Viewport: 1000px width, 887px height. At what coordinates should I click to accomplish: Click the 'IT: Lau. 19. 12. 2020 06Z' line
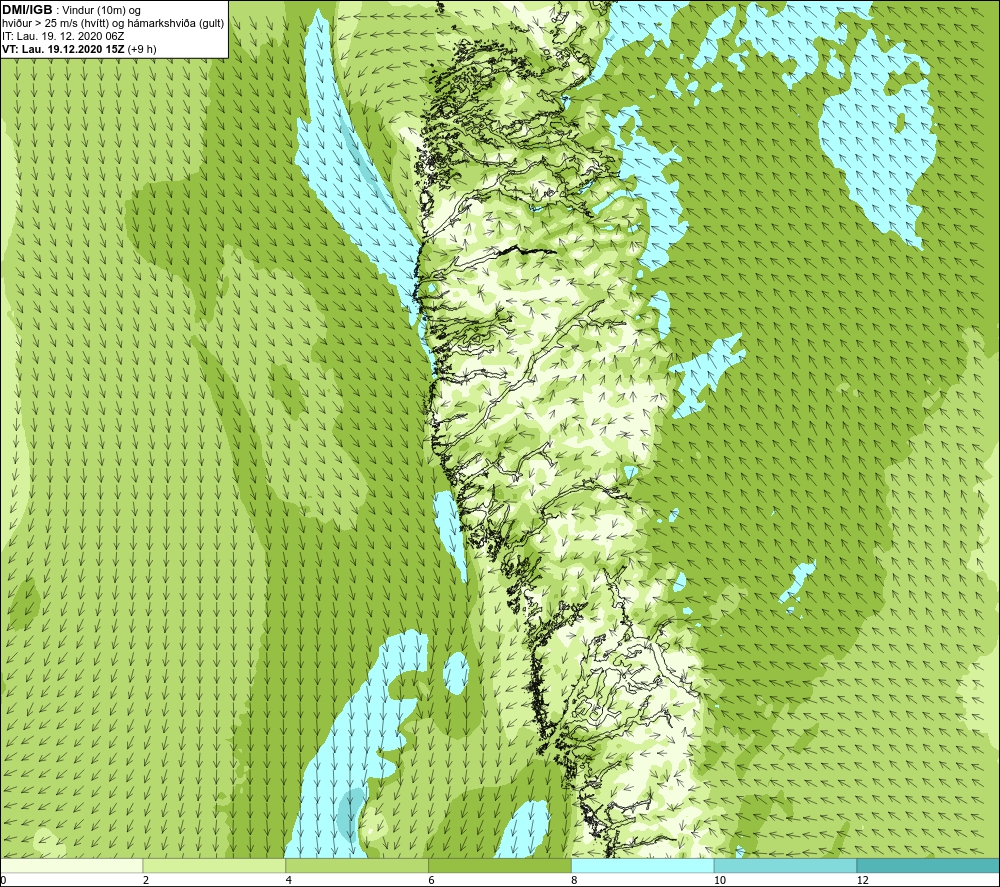tap(63, 36)
